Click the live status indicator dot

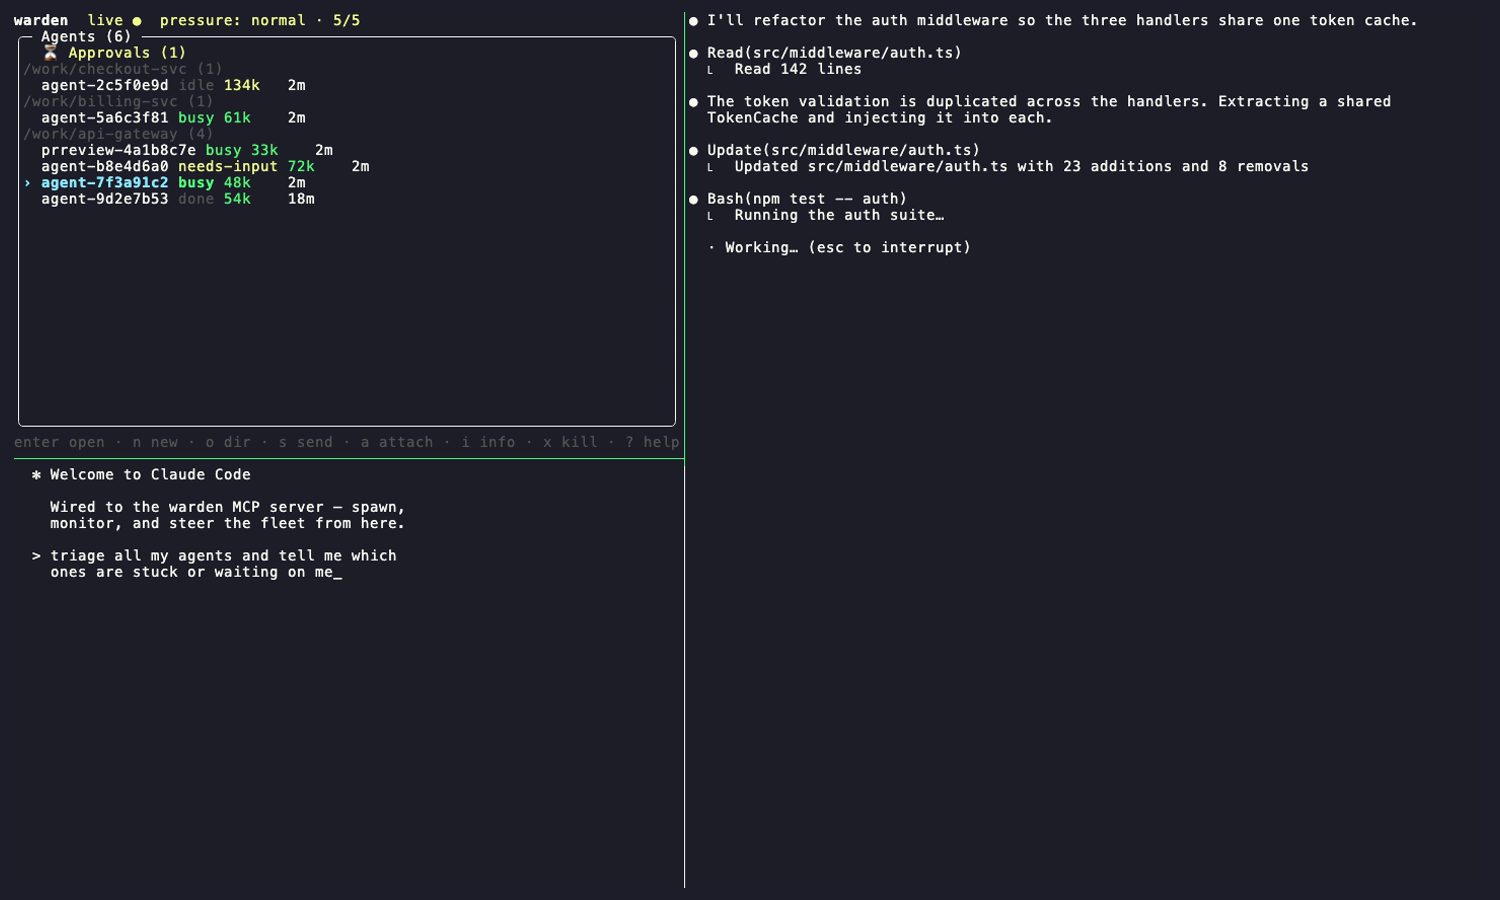point(137,21)
